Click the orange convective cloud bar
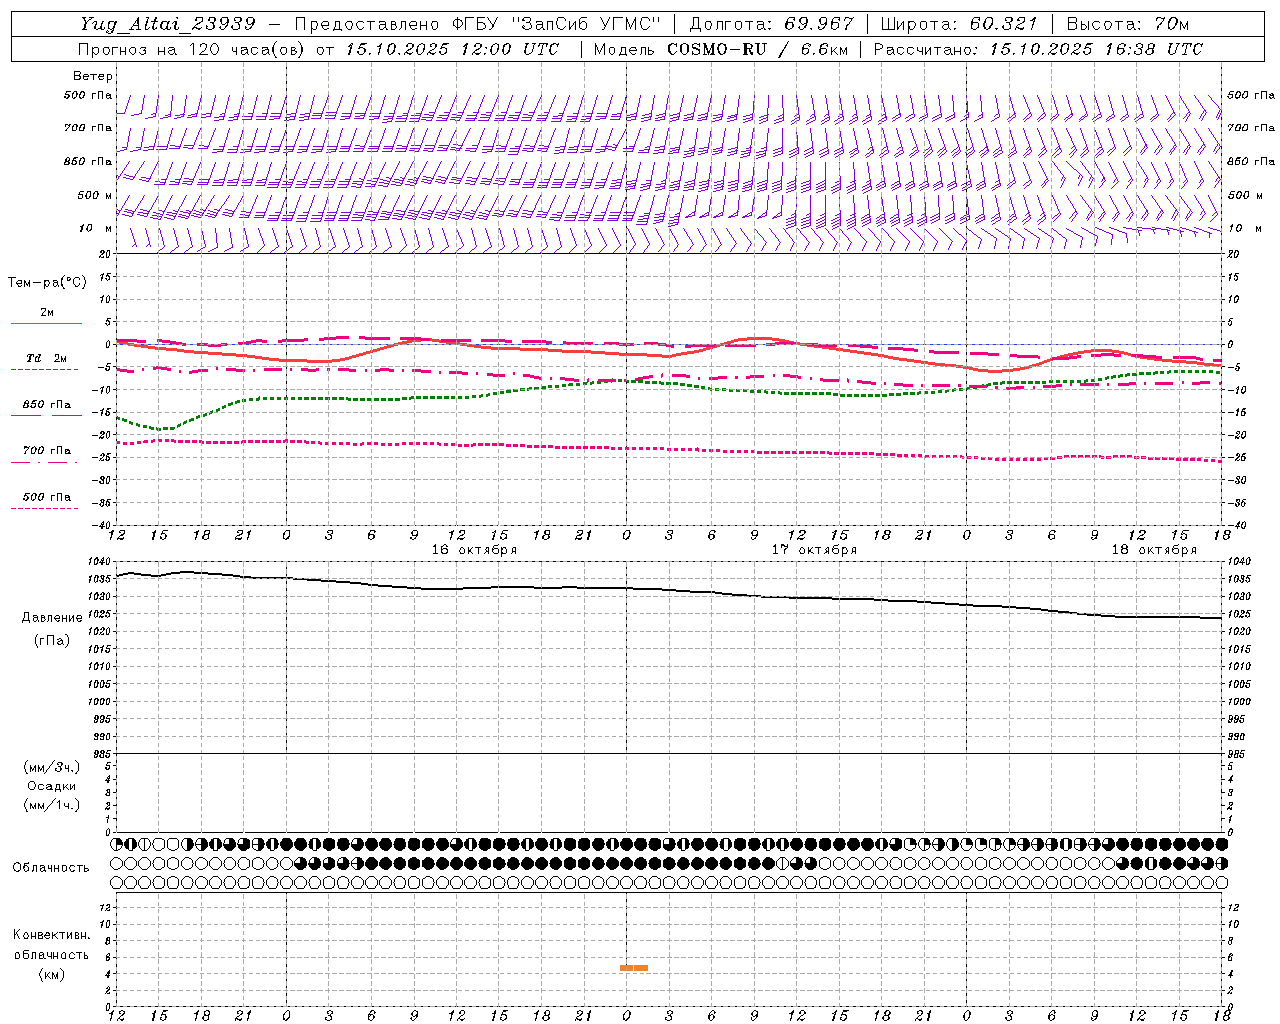This screenshot has height=1024, width=1280. tap(634, 968)
